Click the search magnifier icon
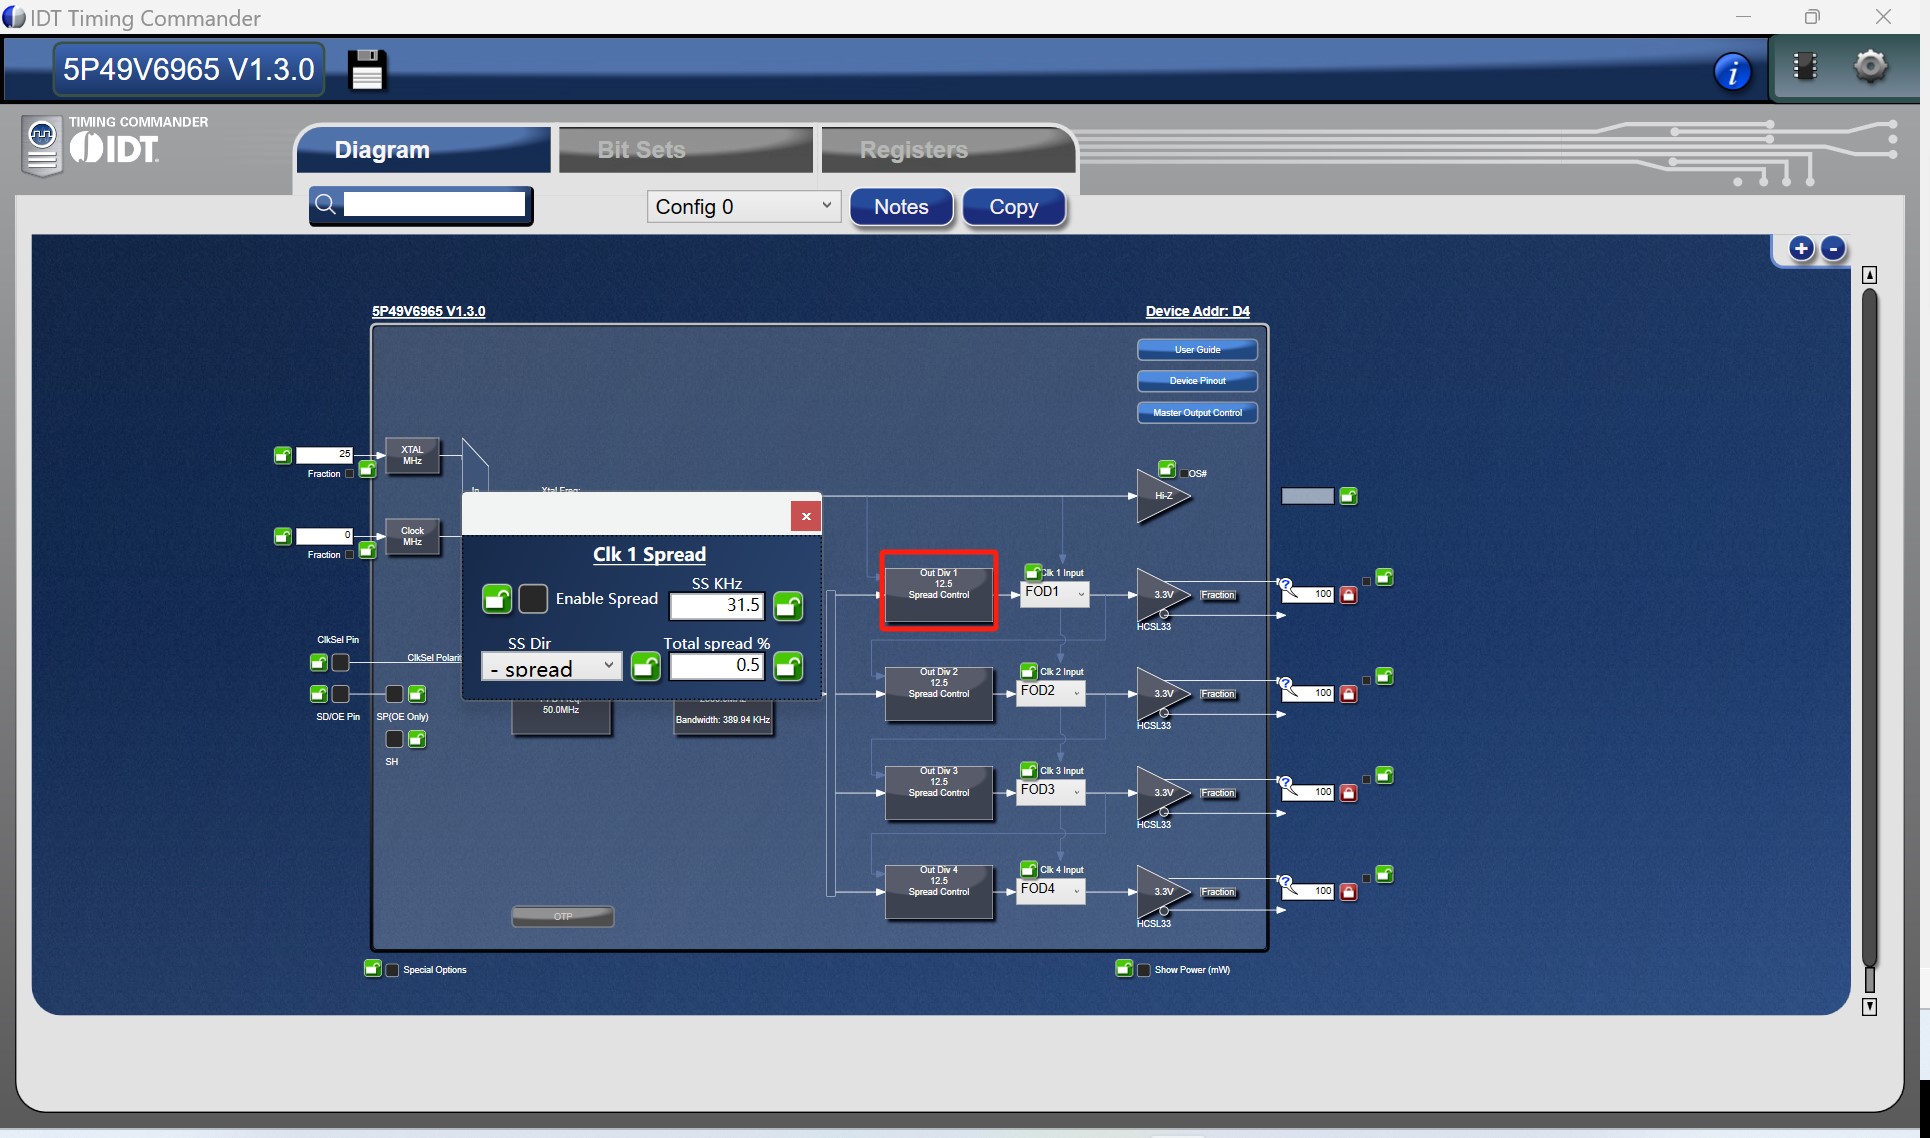1930x1138 pixels. click(x=325, y=205)
